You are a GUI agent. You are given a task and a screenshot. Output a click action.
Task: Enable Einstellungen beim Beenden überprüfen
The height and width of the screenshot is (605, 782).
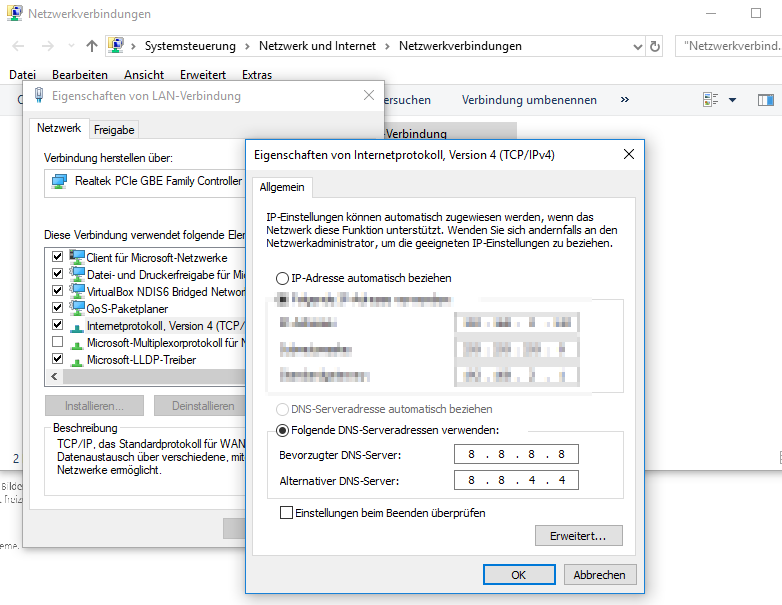pyautogui.click(x=286, y=513)
